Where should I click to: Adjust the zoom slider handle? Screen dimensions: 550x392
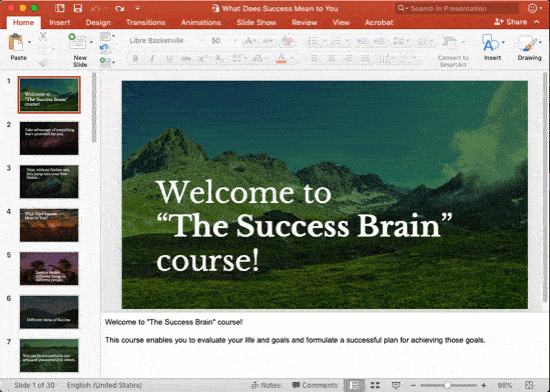[x=447, y=385]
